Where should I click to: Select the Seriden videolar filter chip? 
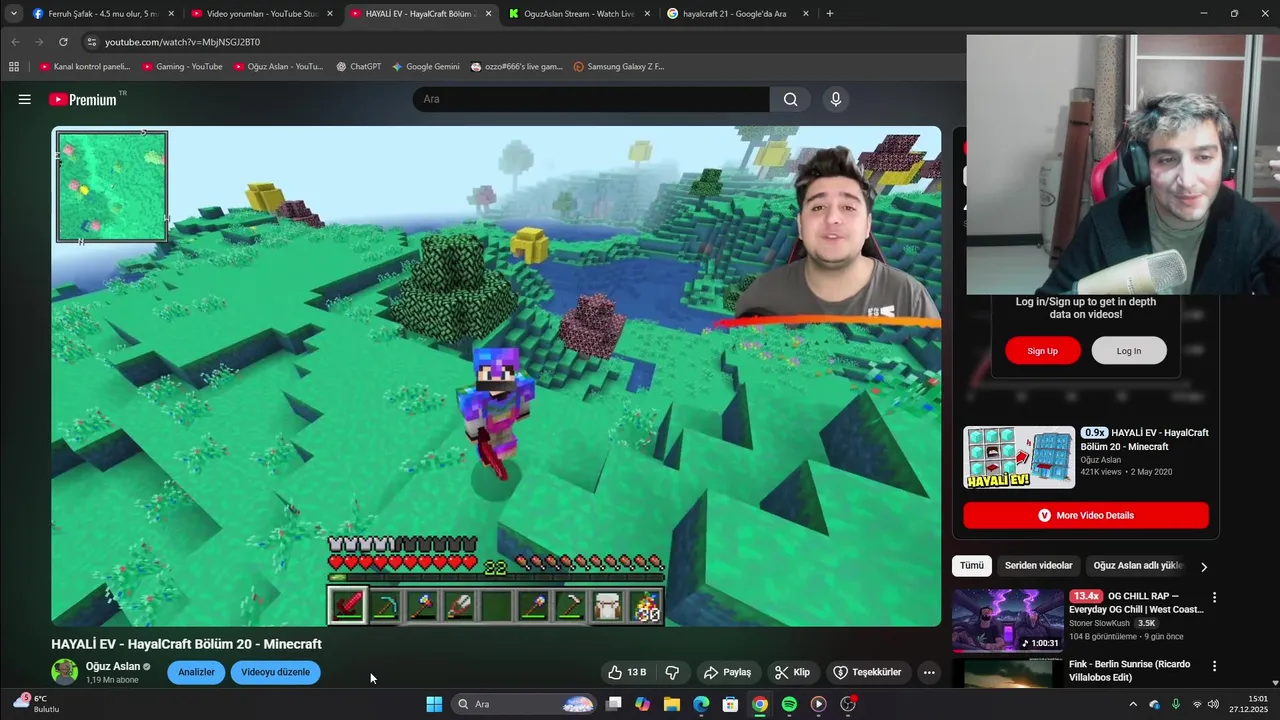tap(1038, 565)
